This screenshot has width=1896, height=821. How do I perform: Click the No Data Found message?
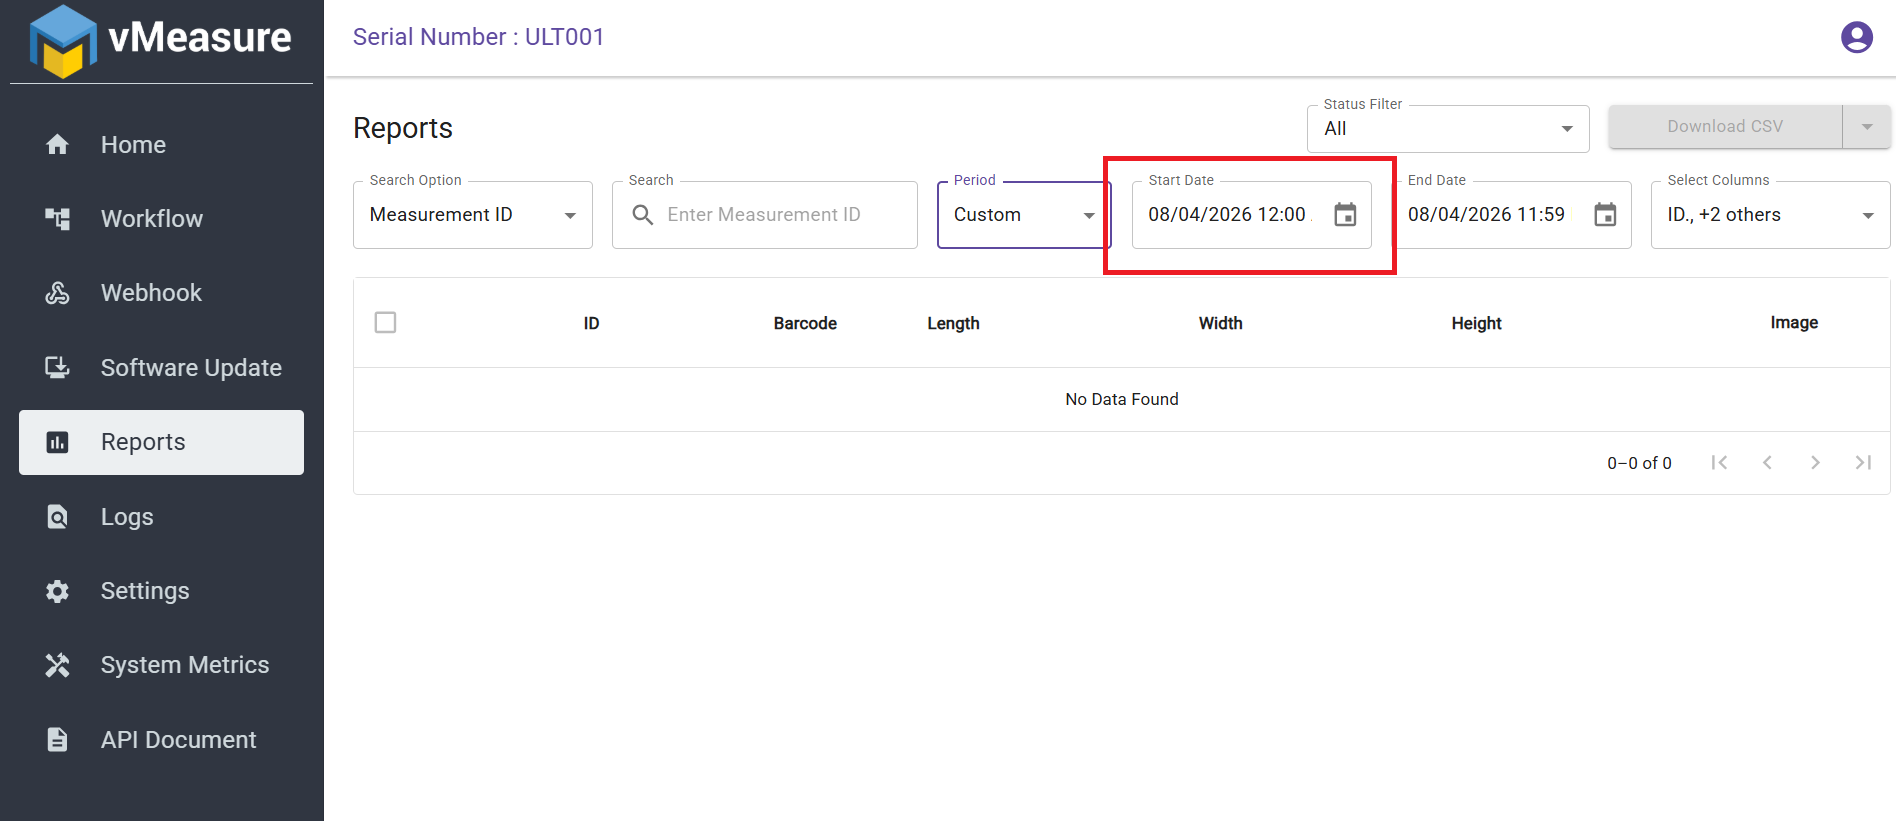(x=1122, y=399)
